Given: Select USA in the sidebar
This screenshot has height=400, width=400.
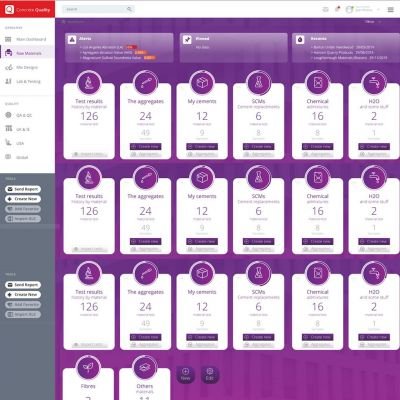Looking at the screenshot, I should pyautogui.click(x=20, y=143).
